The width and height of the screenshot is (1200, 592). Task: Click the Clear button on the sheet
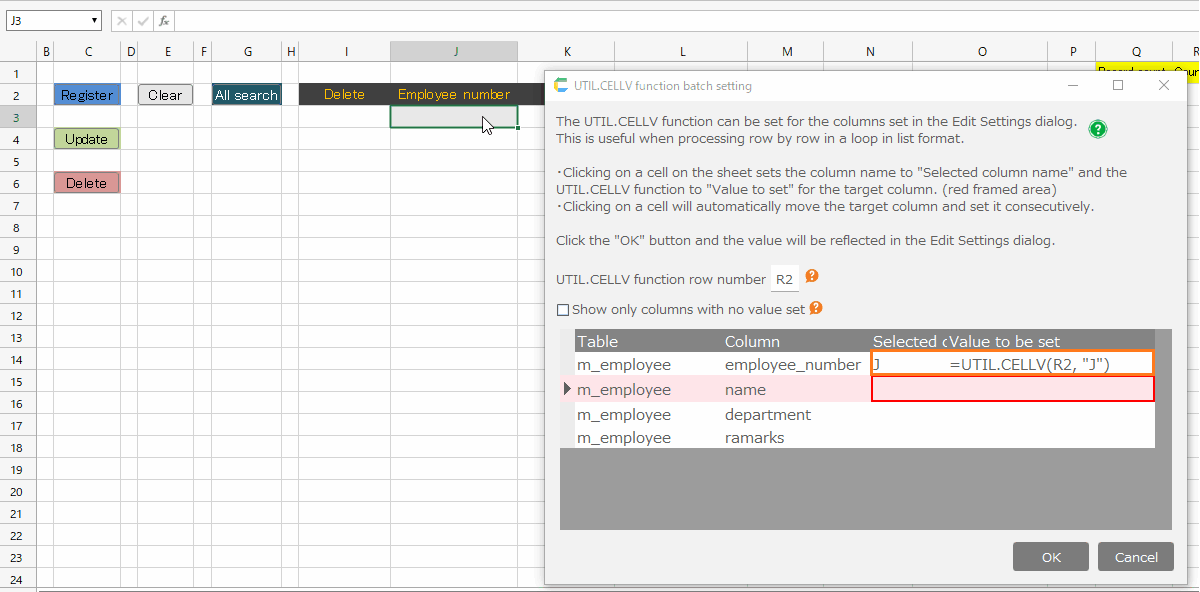[165, 95]
